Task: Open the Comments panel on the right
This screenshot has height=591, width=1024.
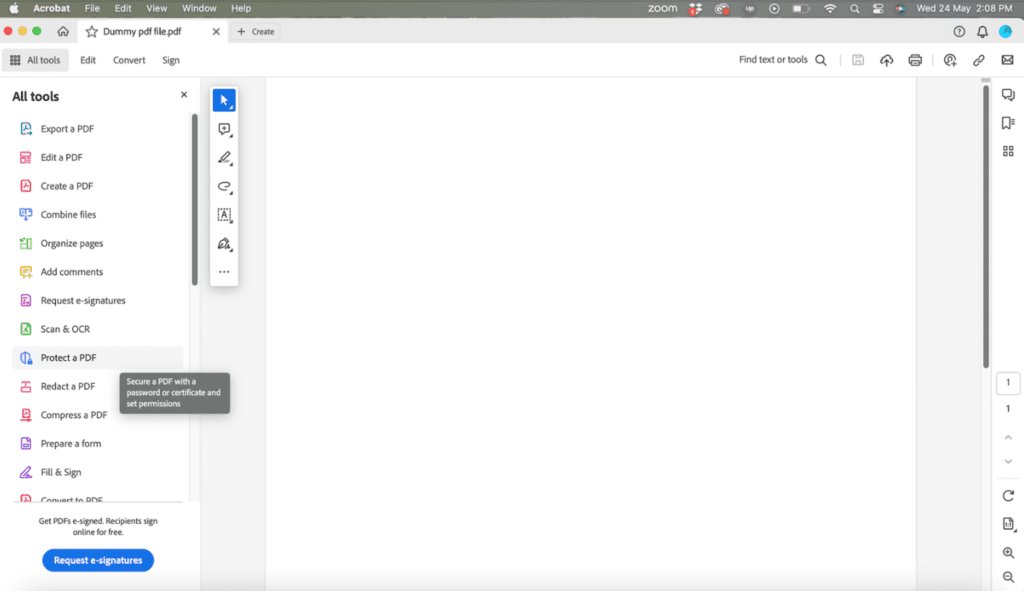Action: pos(1008,94)
